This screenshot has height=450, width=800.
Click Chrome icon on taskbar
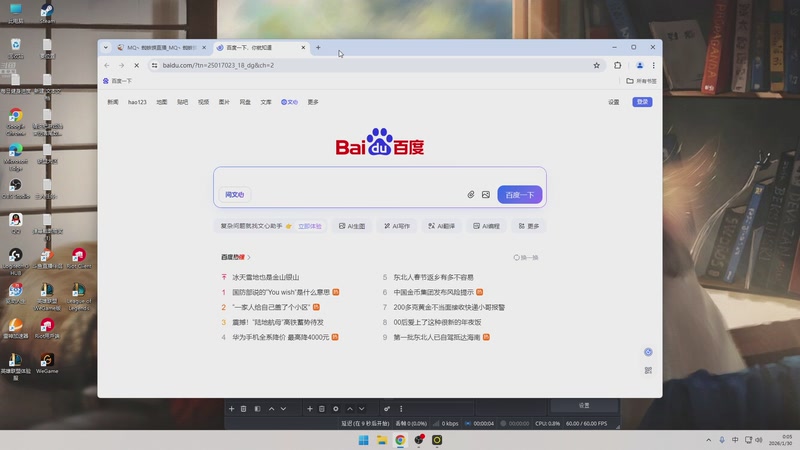400,440
